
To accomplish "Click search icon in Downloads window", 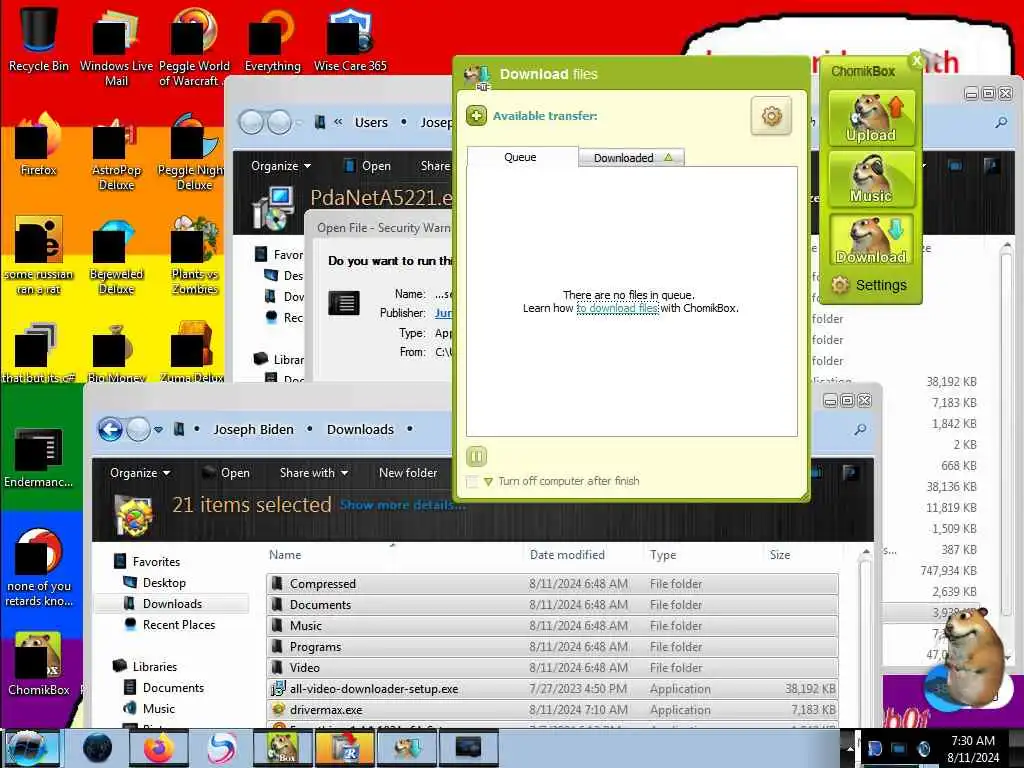I will (860, 430).
